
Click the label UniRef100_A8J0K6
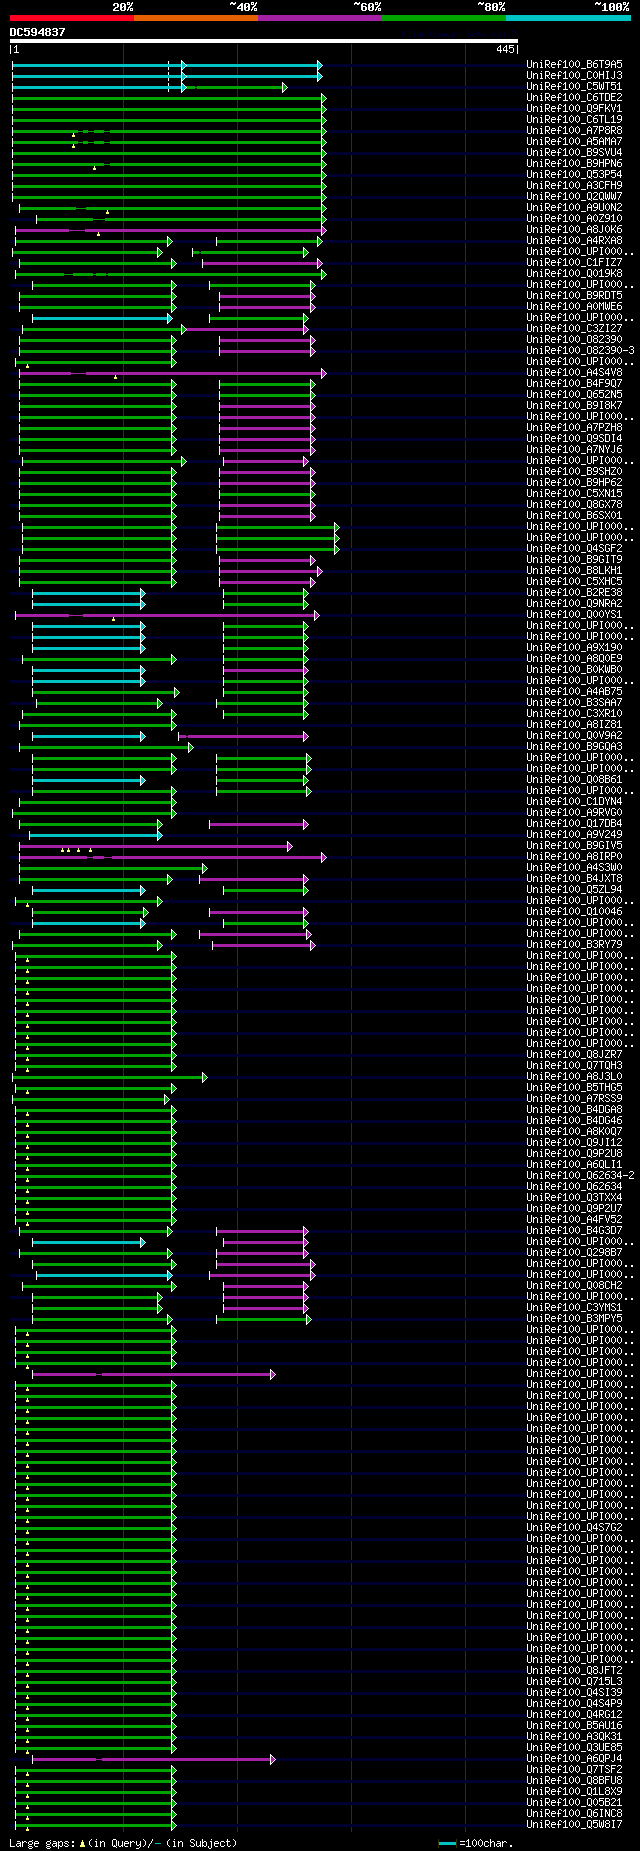[574, 229]
